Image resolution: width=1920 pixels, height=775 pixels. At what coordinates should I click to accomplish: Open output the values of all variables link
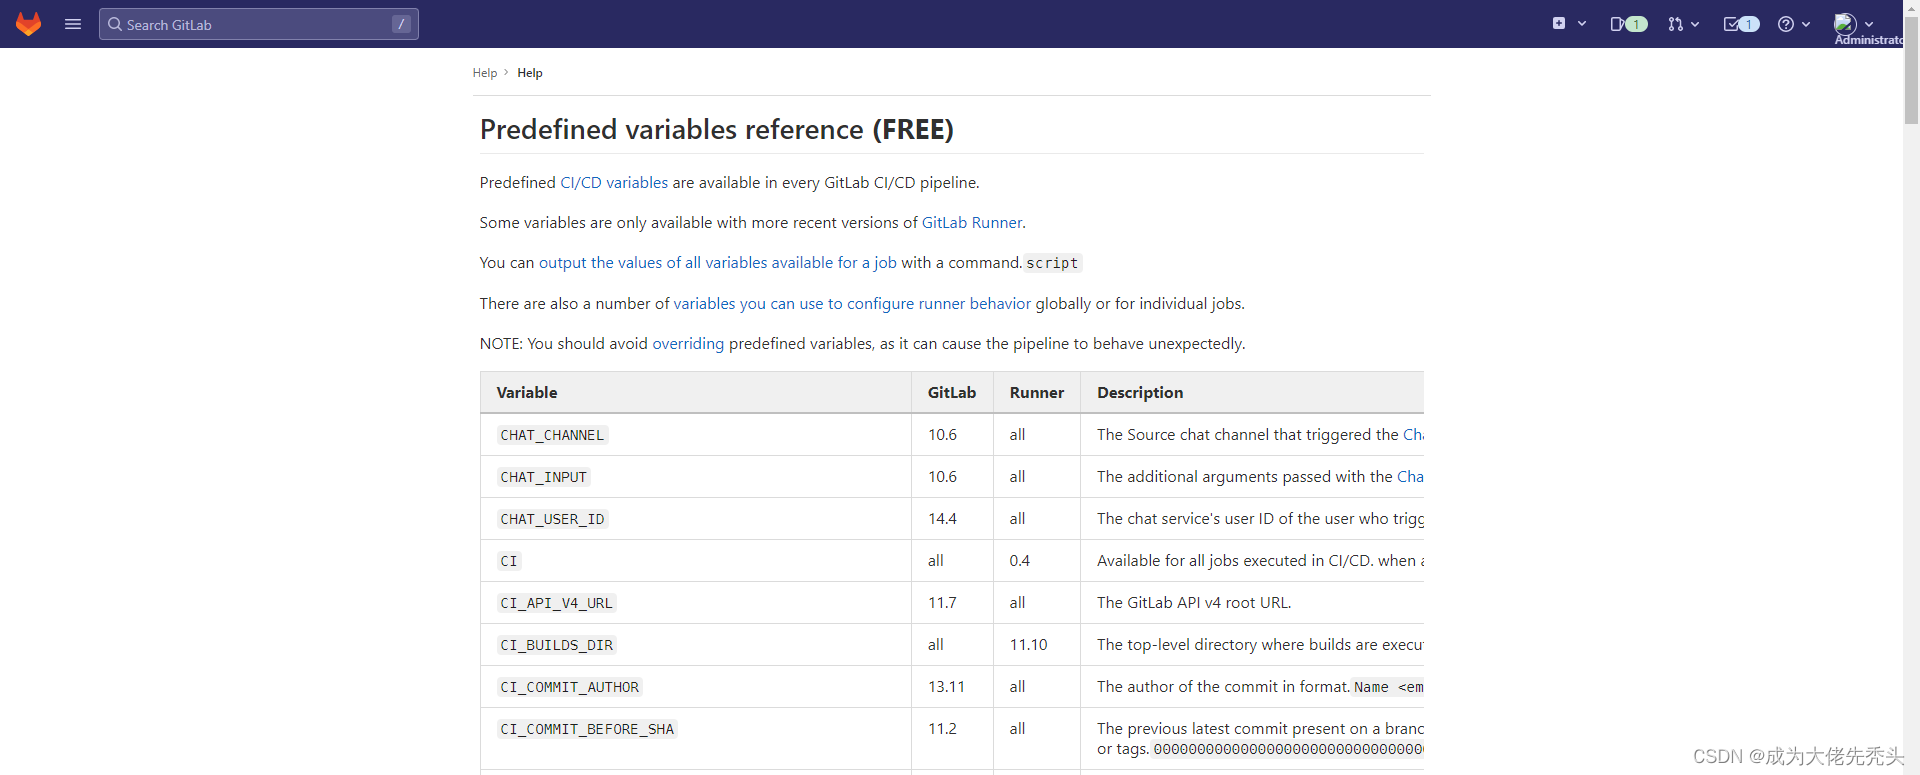[718, 263]
